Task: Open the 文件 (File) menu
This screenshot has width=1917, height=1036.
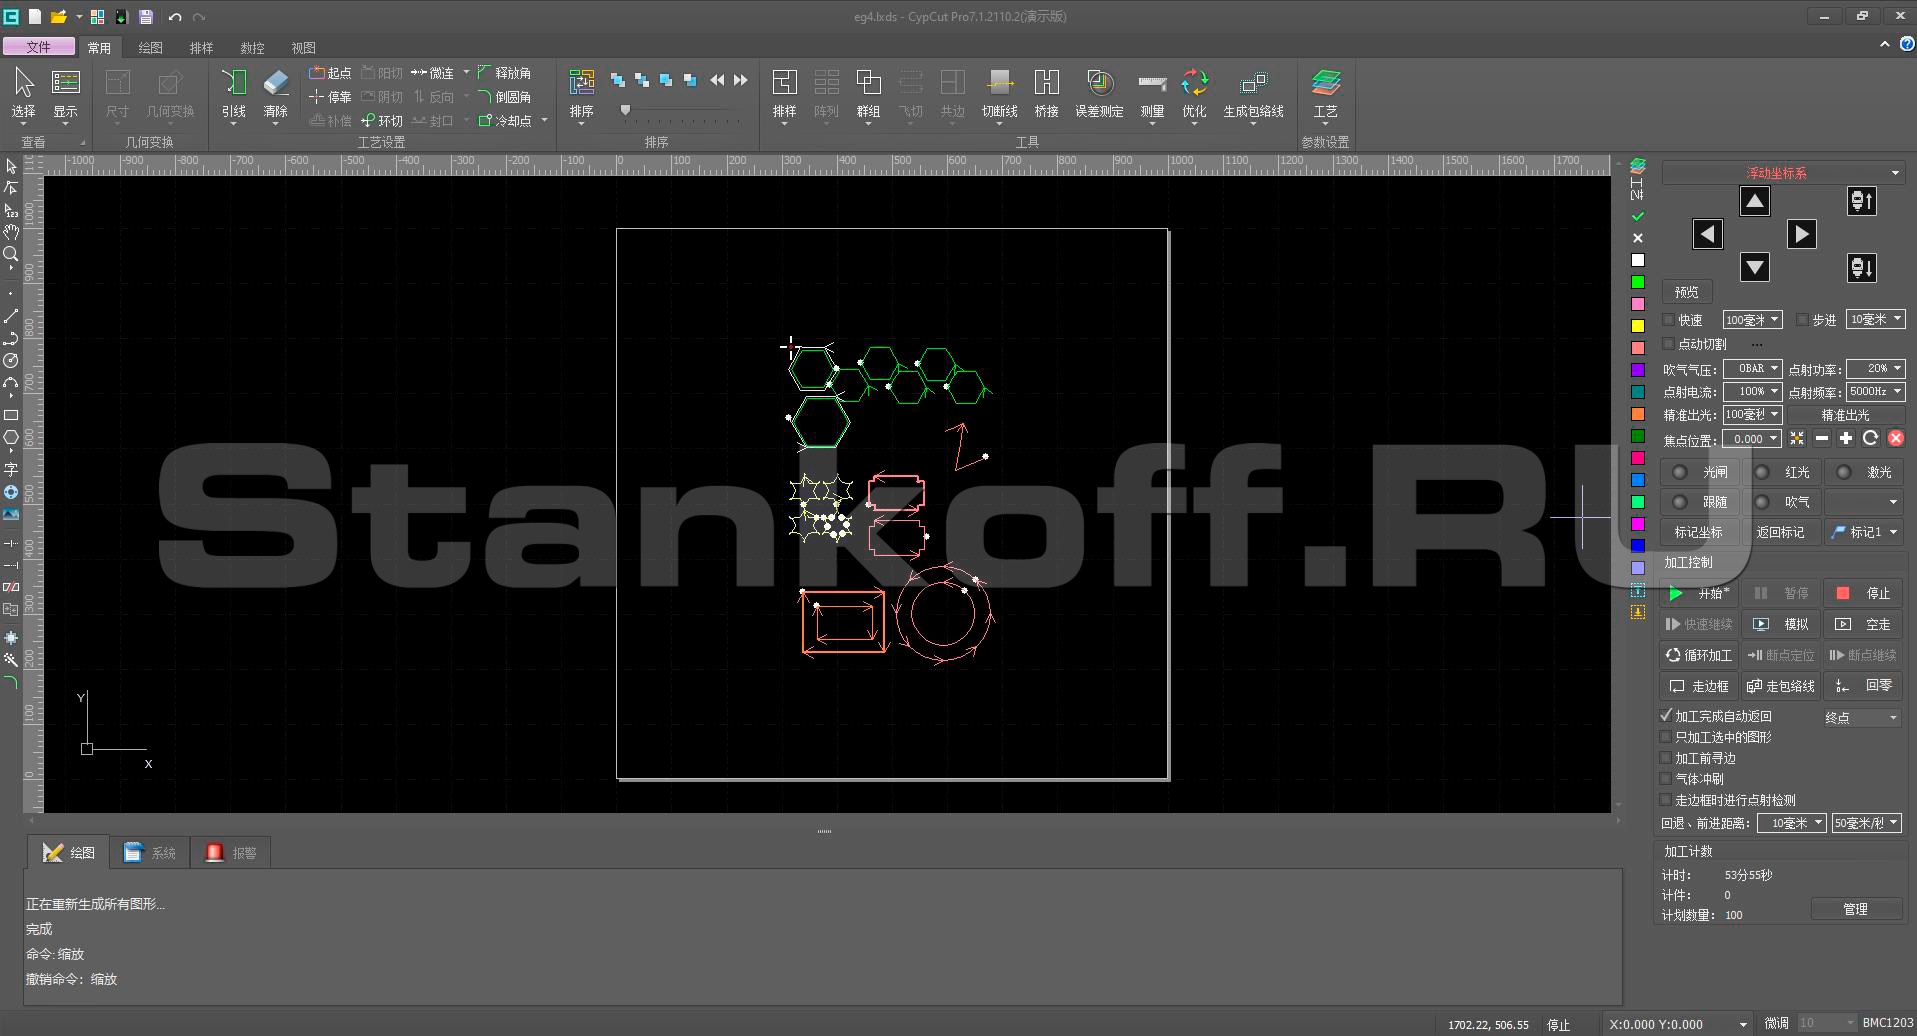Action: click(x=39, y=47)
